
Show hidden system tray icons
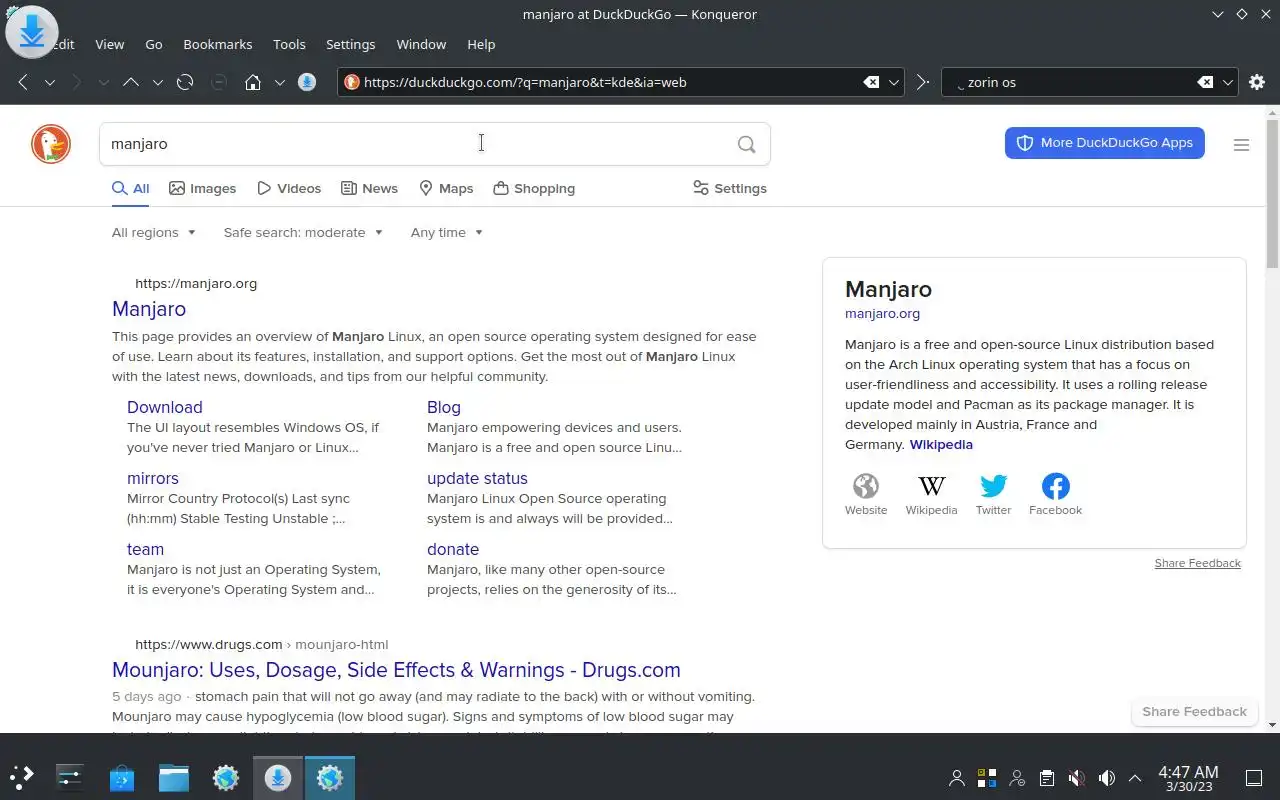[1135, 777]
